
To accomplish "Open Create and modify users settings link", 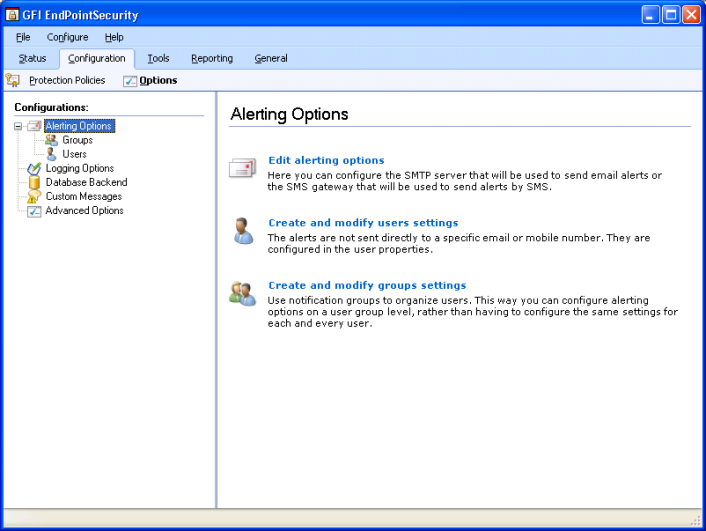I will (x=363, y=223).
